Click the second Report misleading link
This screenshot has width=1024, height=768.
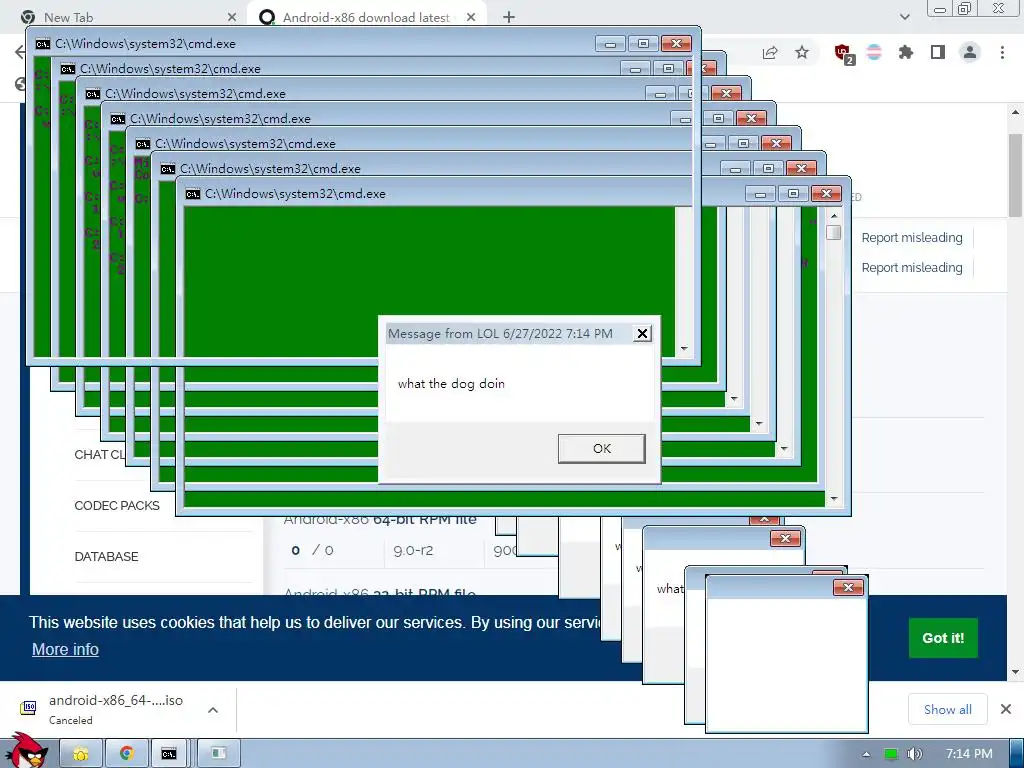pos(912,268)
